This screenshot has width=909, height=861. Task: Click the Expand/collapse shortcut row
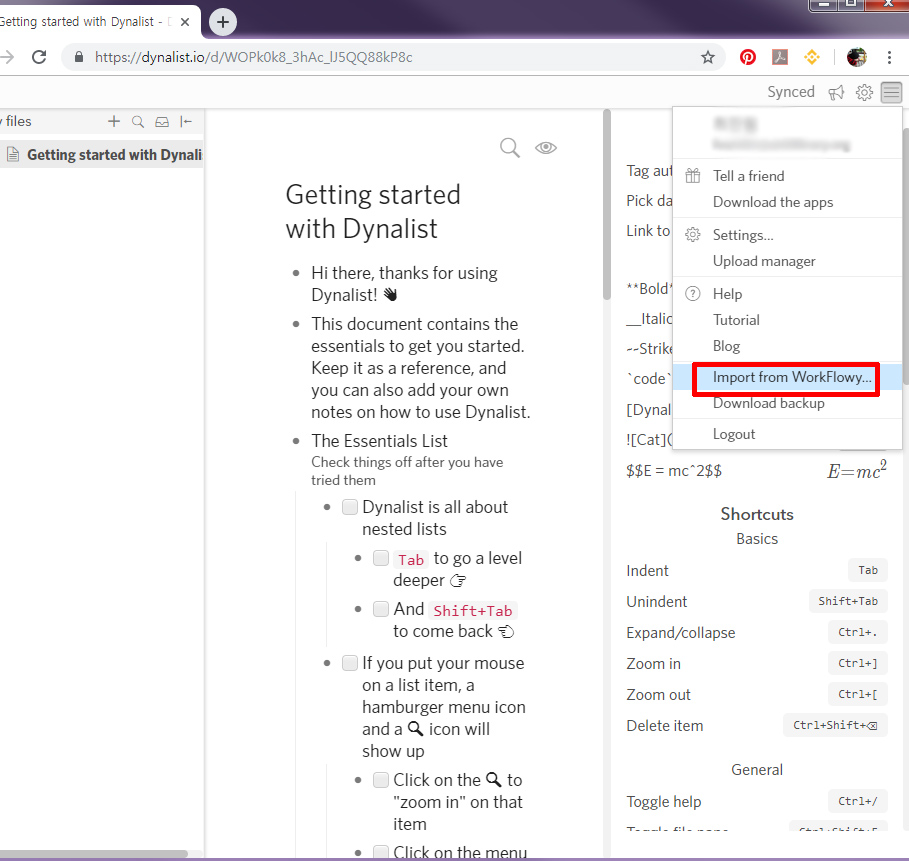click(x=757, y=633)
